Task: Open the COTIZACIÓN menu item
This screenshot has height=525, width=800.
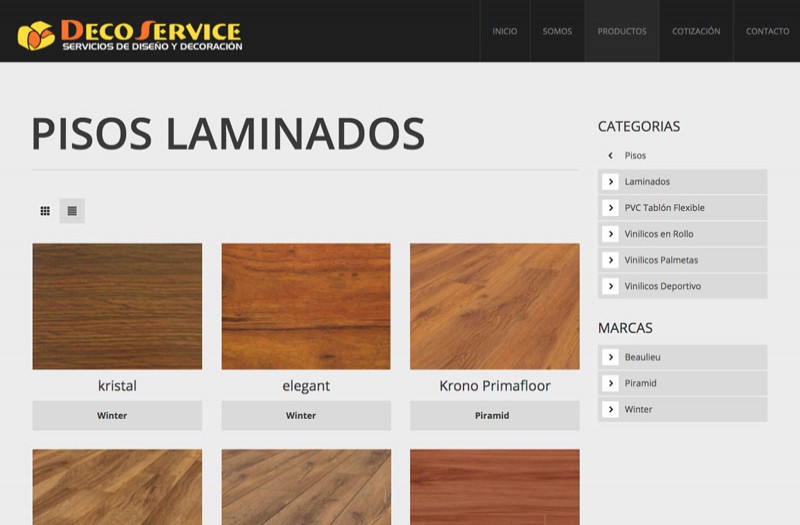Action: coord(696,31)
